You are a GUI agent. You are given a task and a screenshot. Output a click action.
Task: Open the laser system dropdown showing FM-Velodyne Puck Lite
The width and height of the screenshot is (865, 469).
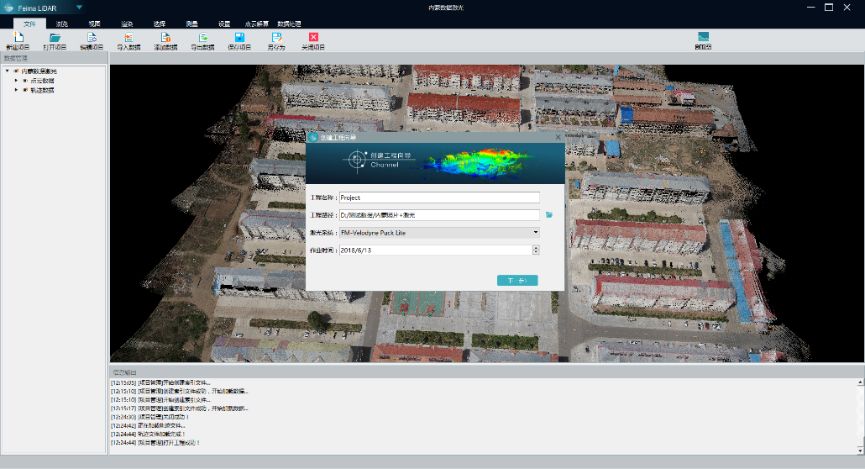(x=536, y=232)
